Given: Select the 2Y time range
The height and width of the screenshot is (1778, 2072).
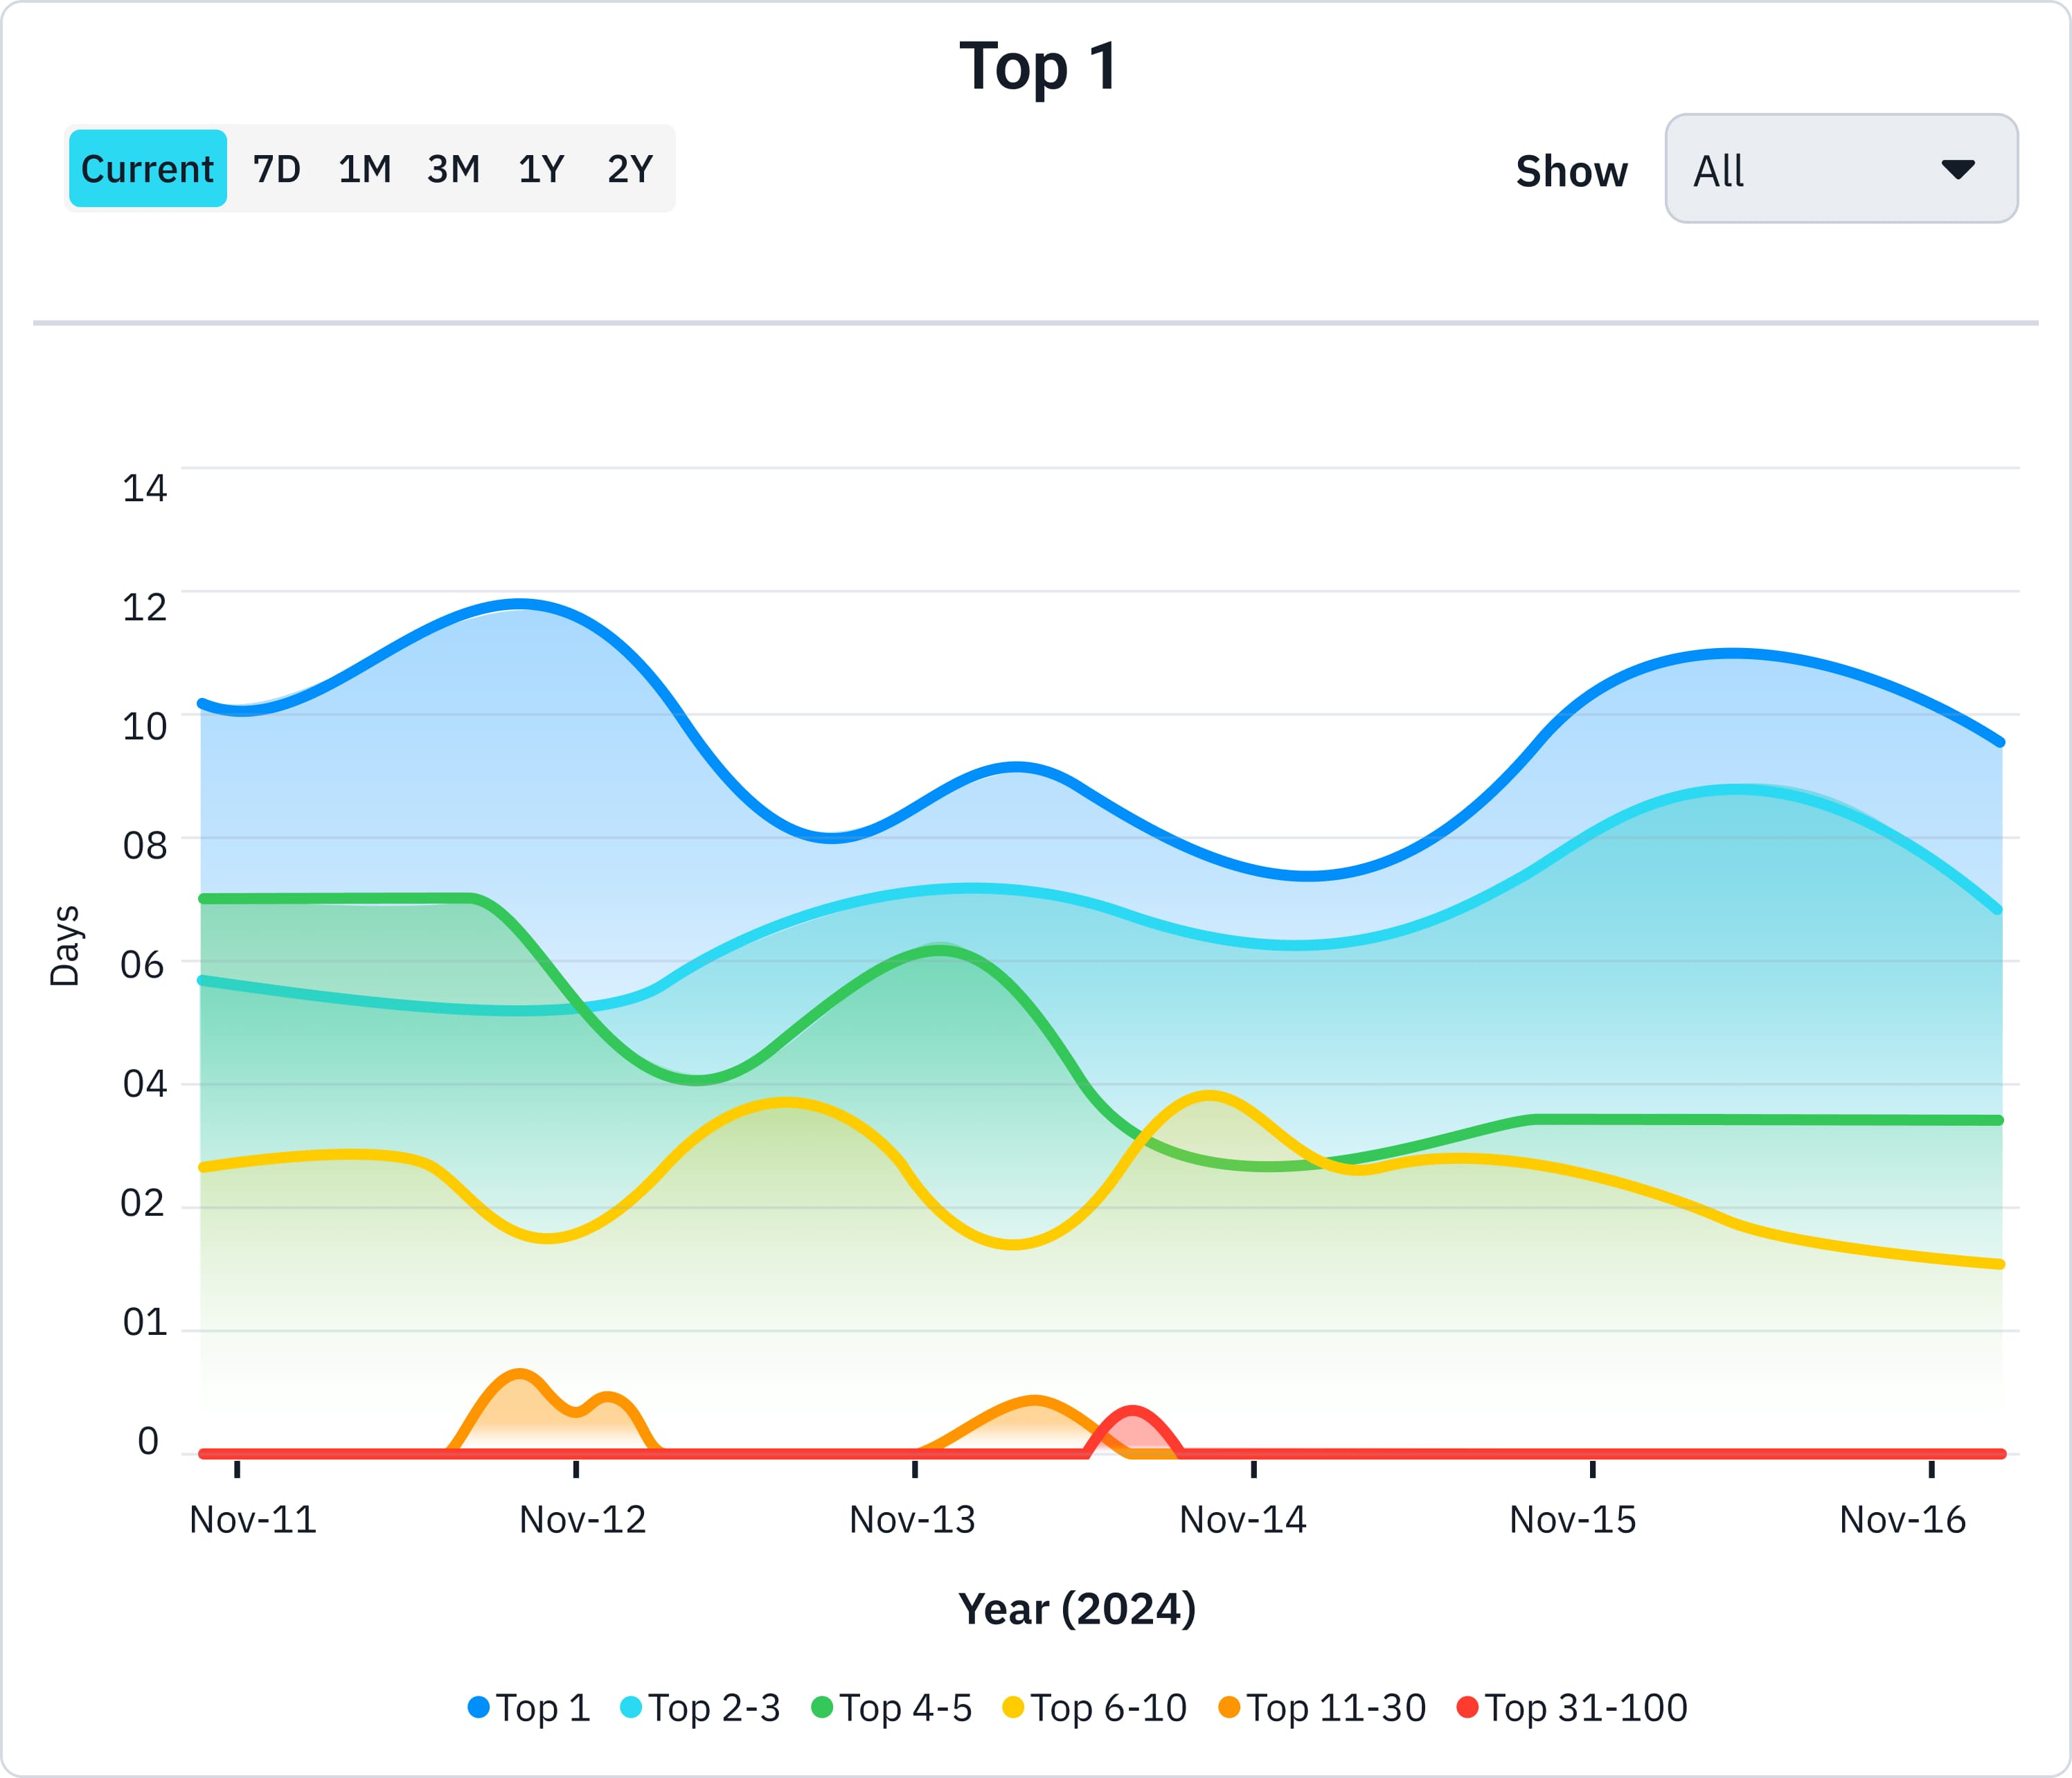Looking at the screenshot, I should pyautogui.click(x=630, y=169).
